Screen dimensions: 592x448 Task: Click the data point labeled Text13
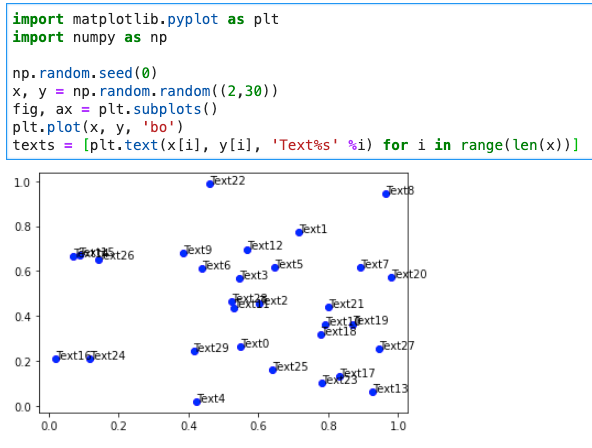(373, 392)
